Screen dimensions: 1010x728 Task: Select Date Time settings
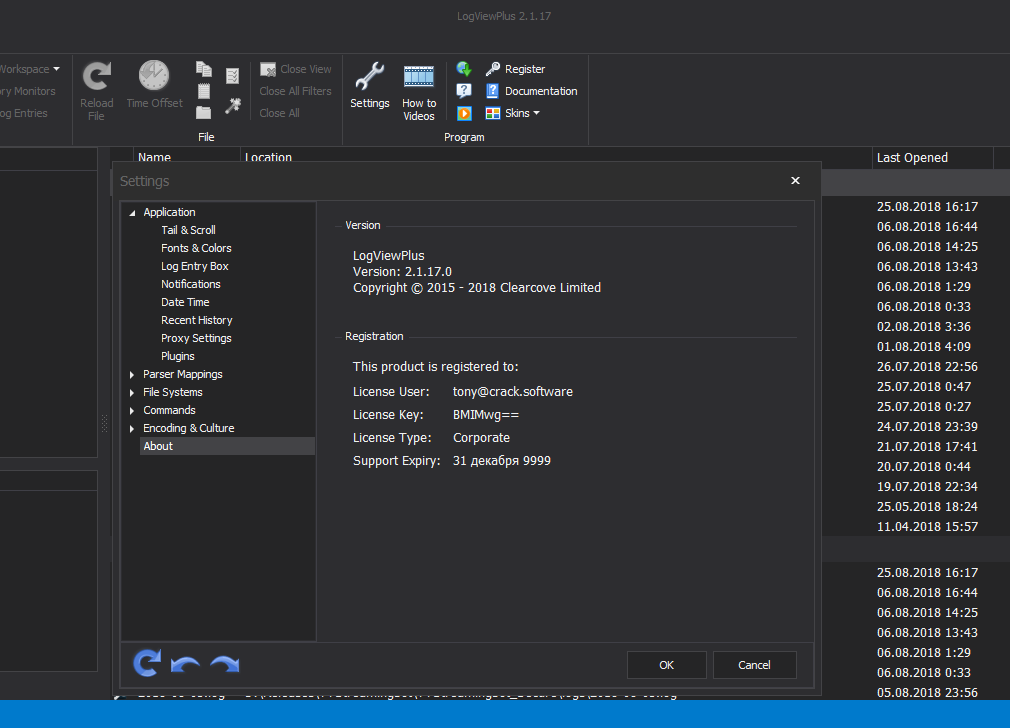point(185,302)
